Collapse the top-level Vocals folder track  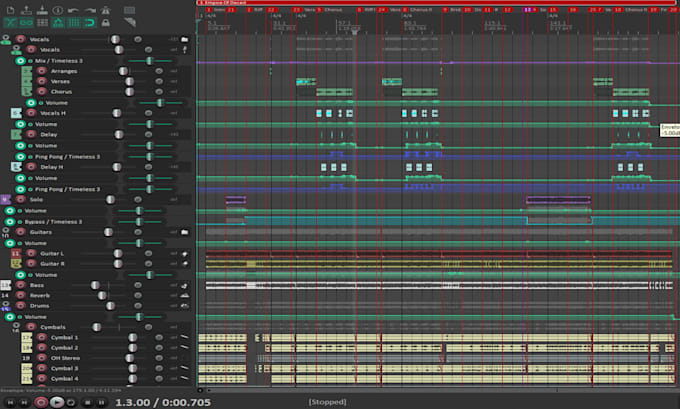pos(6,39)
